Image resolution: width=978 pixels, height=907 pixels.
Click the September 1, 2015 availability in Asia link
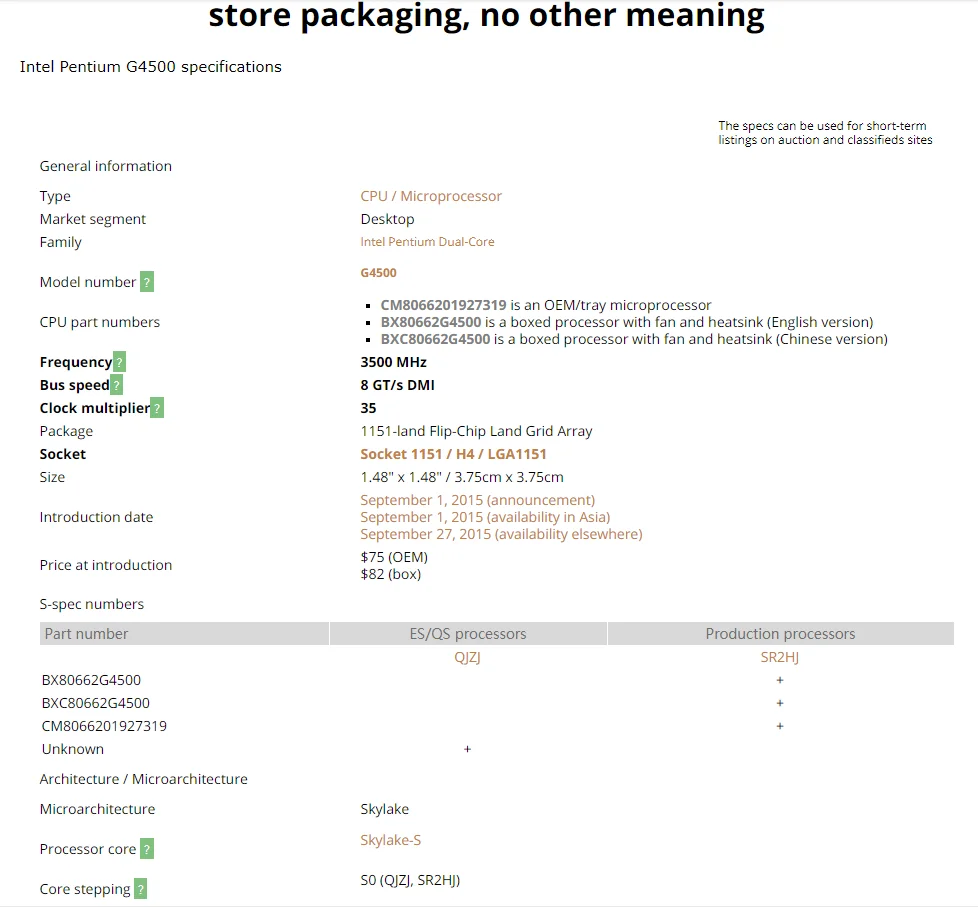485,517
